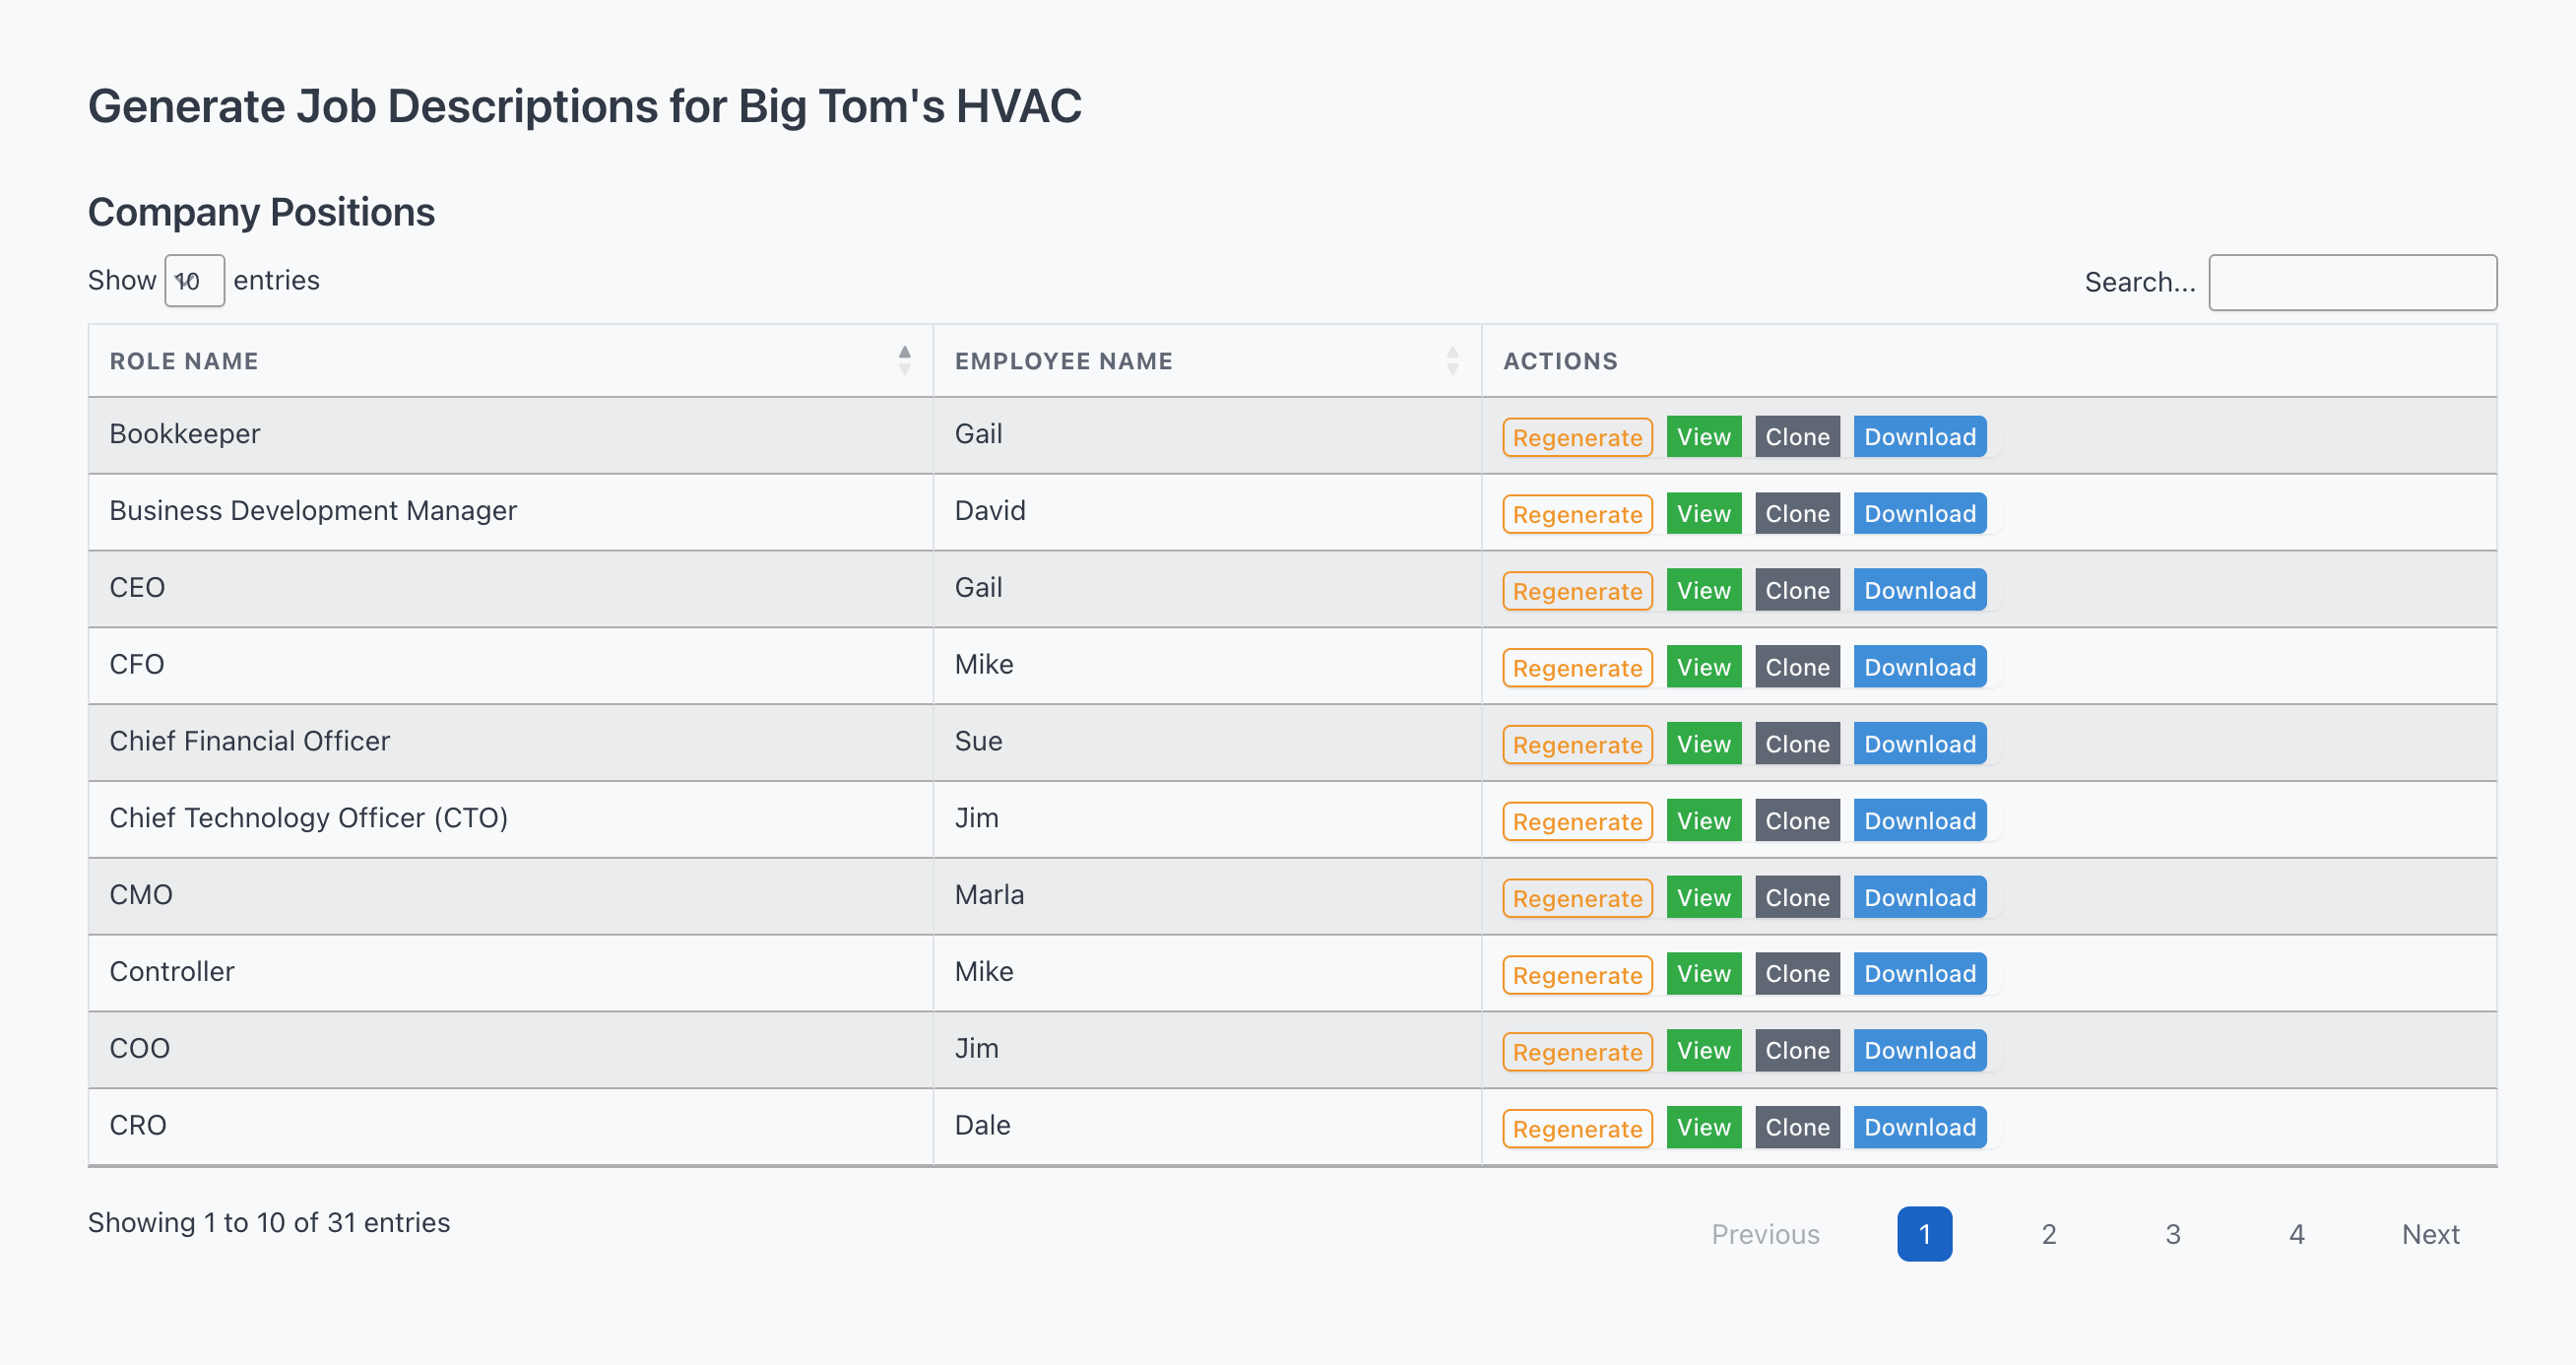Screen dimensions: 2576x1365
Task: View the CRO job description
Action: pos(1703,1128)
